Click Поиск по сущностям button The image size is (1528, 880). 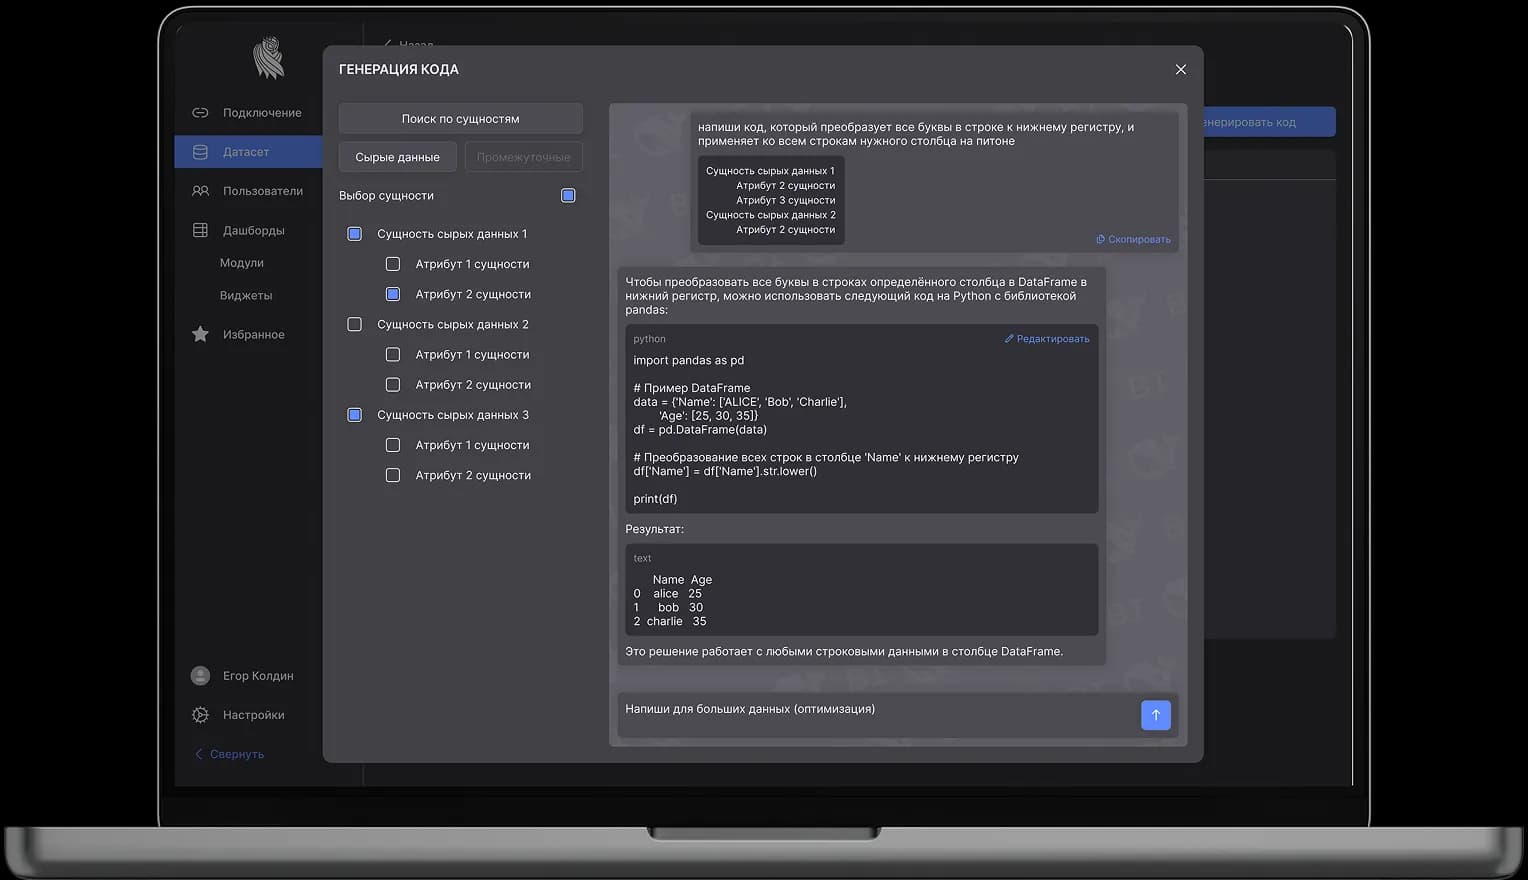(x=460, y=119)
